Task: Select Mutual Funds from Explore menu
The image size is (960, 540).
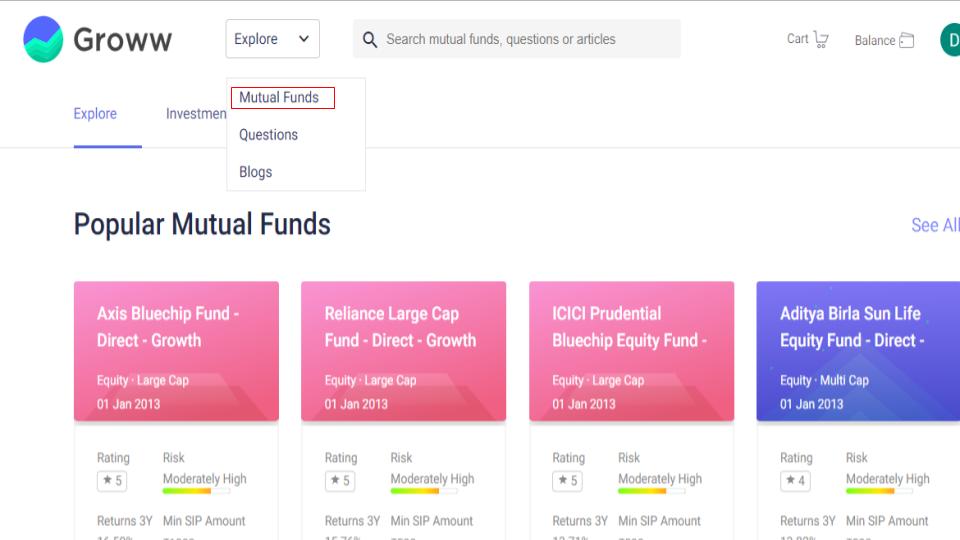Action: point(279,97)
